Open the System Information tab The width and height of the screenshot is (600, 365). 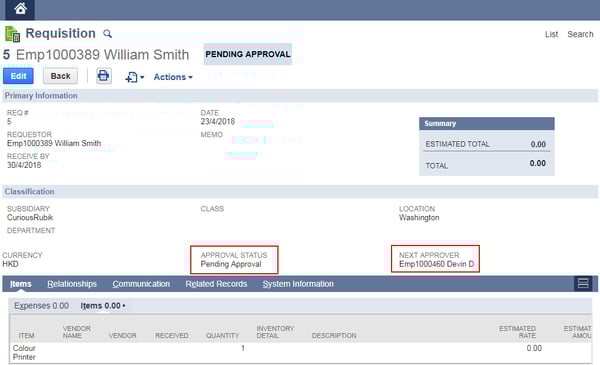point(298,284)
